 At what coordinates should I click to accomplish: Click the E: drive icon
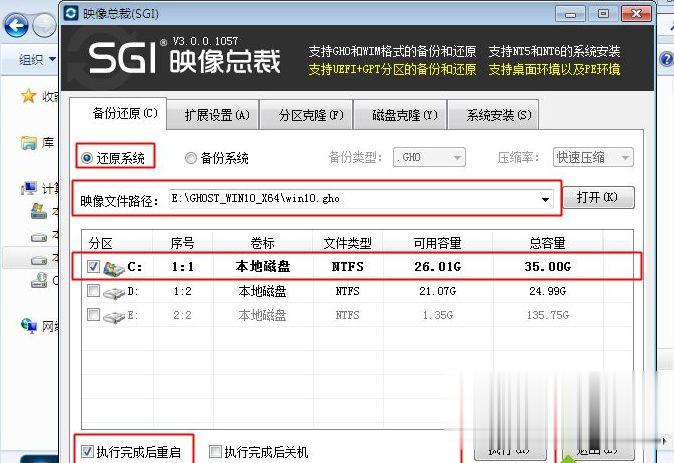click(x=113, y=317)
